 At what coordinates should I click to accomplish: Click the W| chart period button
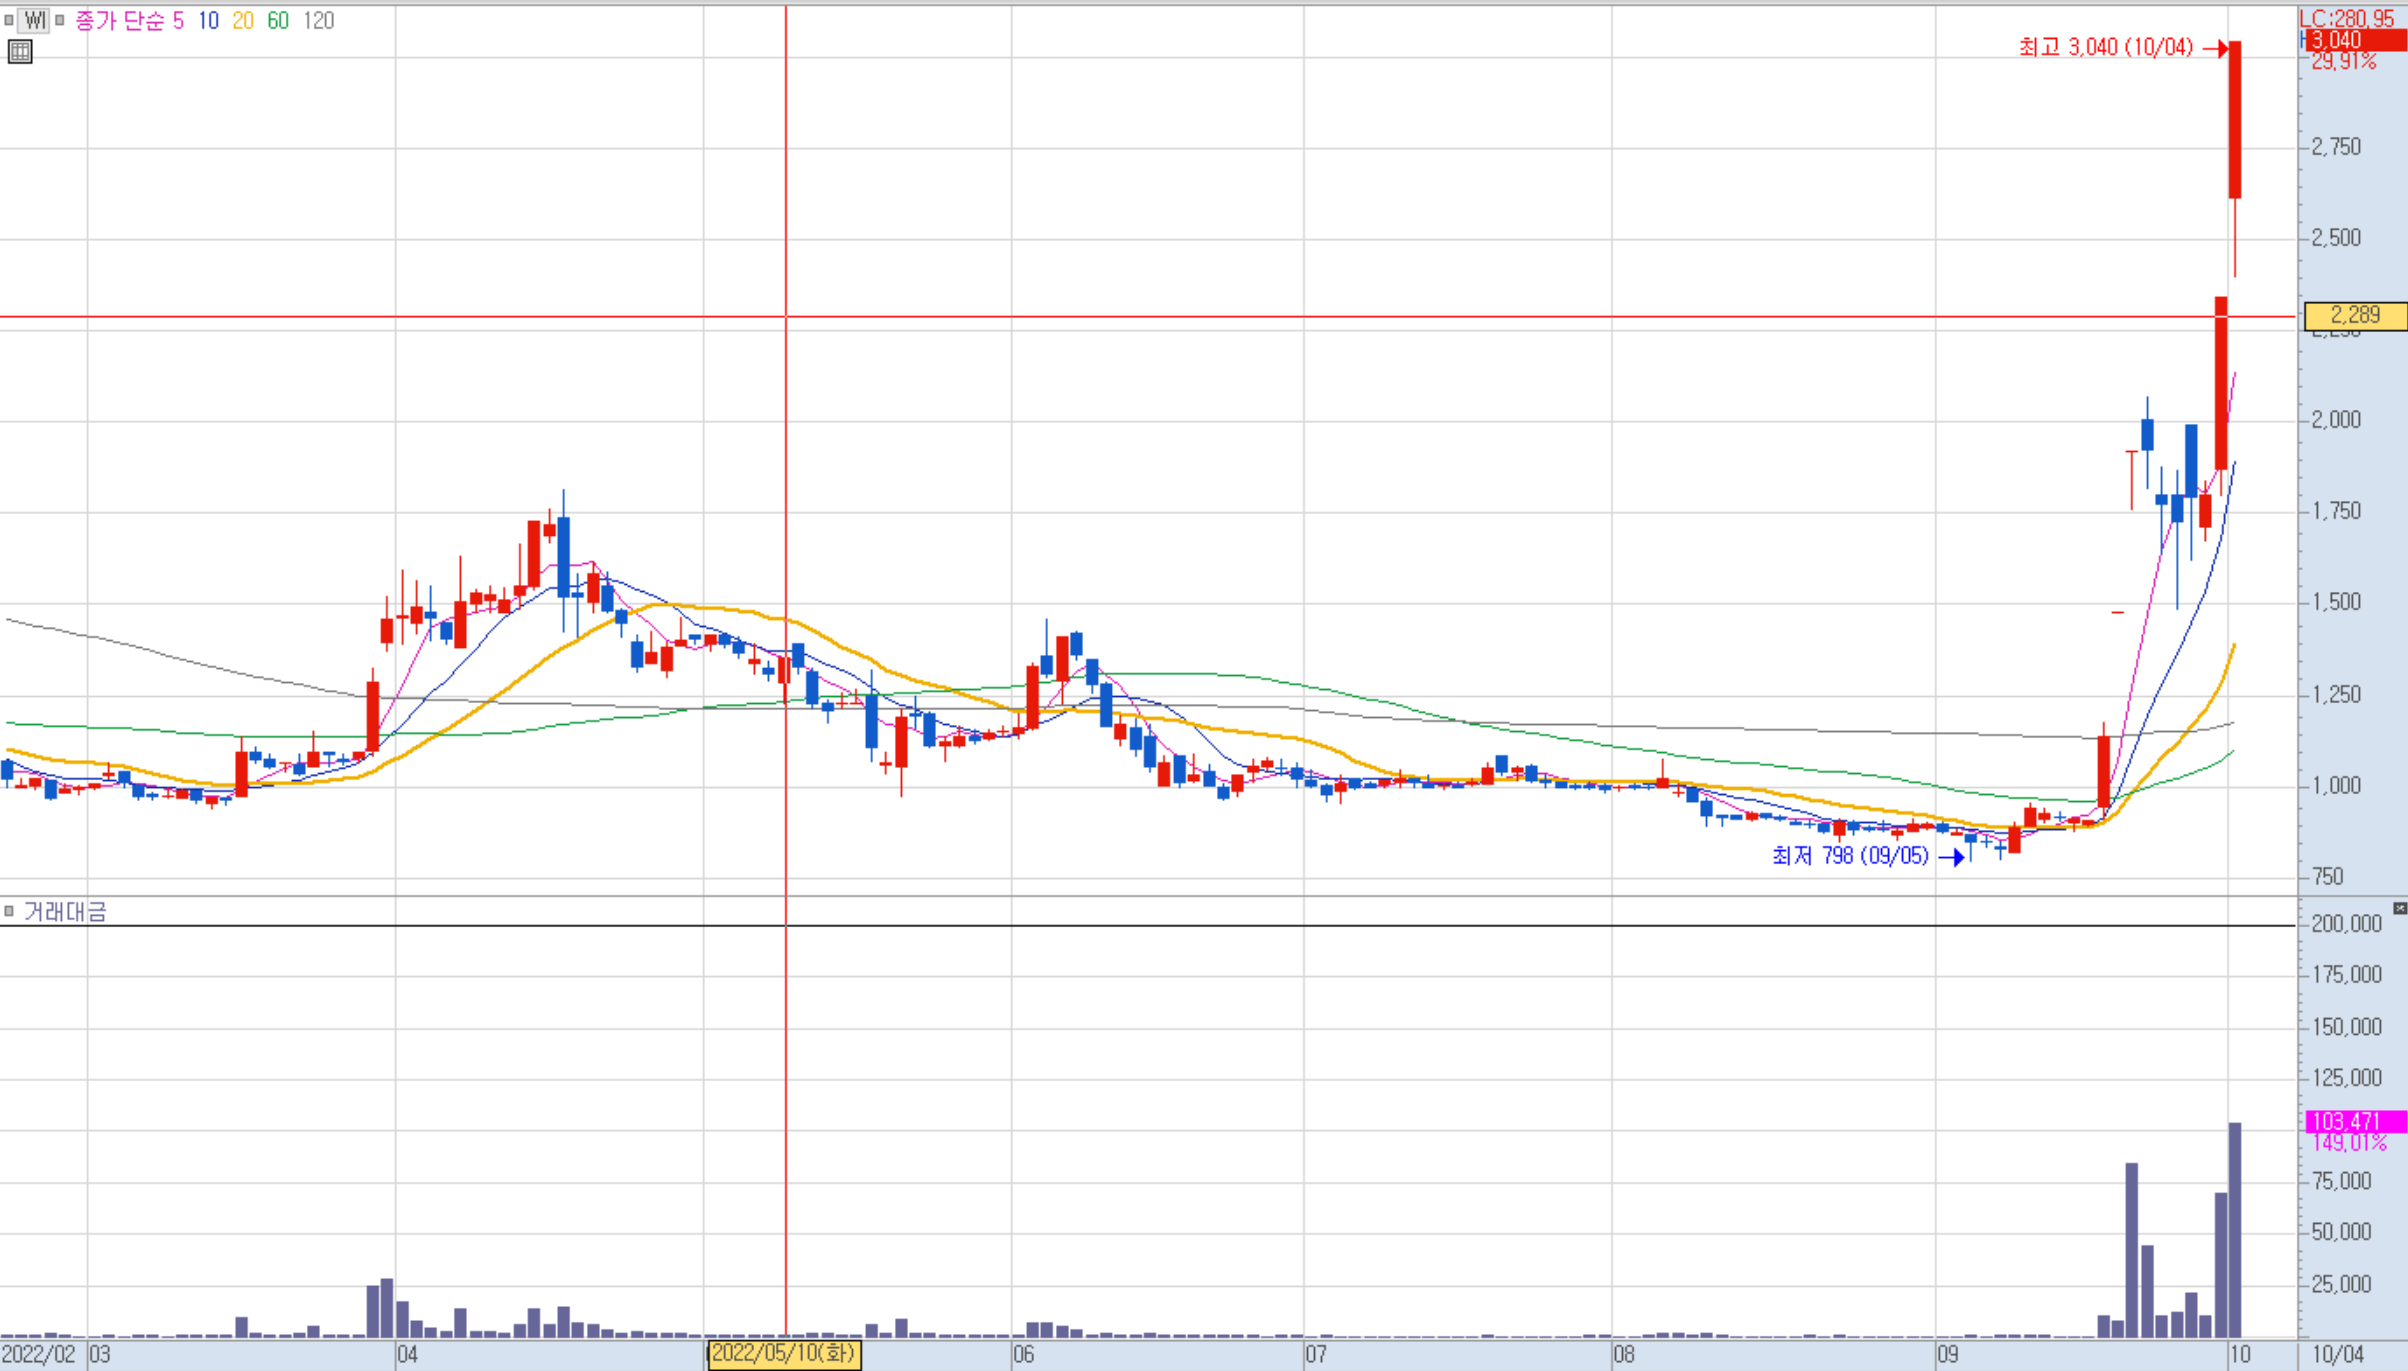pyautogui.click(x=35, y=20)
